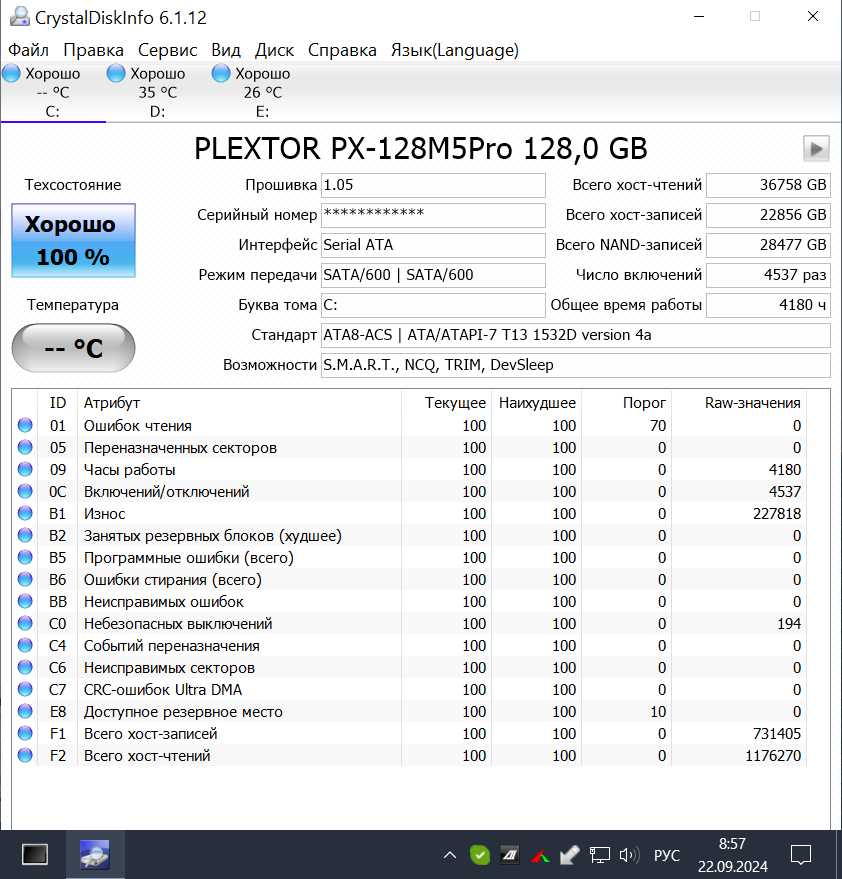The image size is (842, 879).
Task: Click the 4180 ч power-on hours value
Action: pyautogui.click(x=768, y=305)
